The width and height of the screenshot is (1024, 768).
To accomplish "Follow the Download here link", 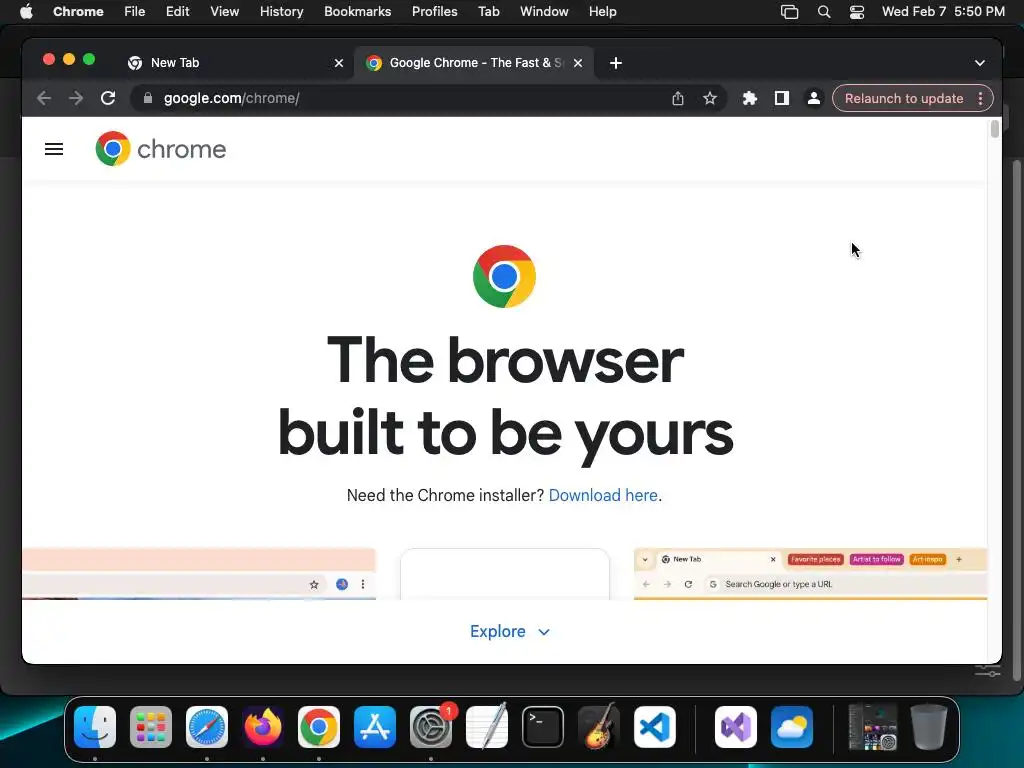I will click(x=603, y=495).
